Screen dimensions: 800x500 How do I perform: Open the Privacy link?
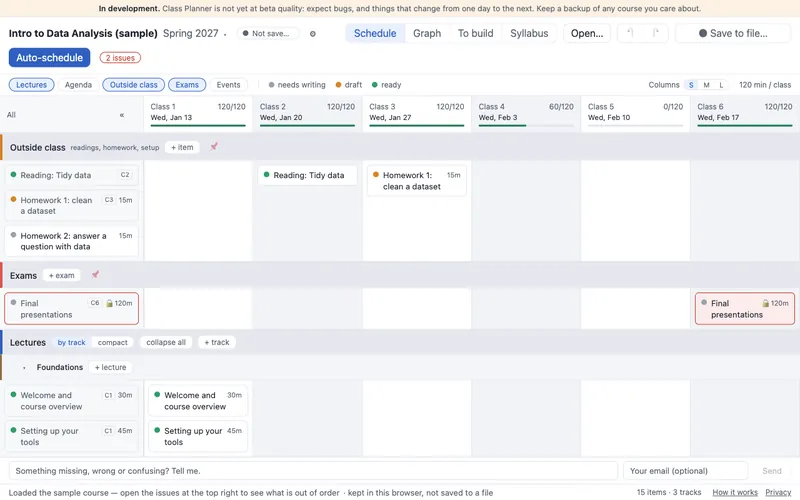[x=778, y=492]
